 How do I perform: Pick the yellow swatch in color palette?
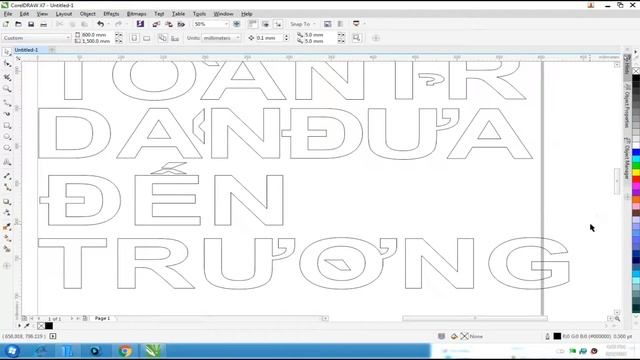[636, 173]
